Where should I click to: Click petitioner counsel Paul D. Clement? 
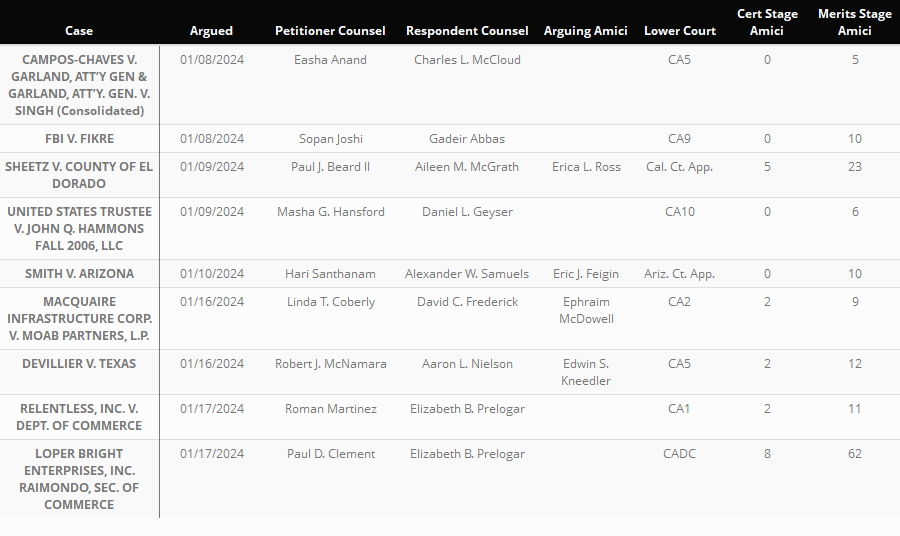[x=331, y=454]
